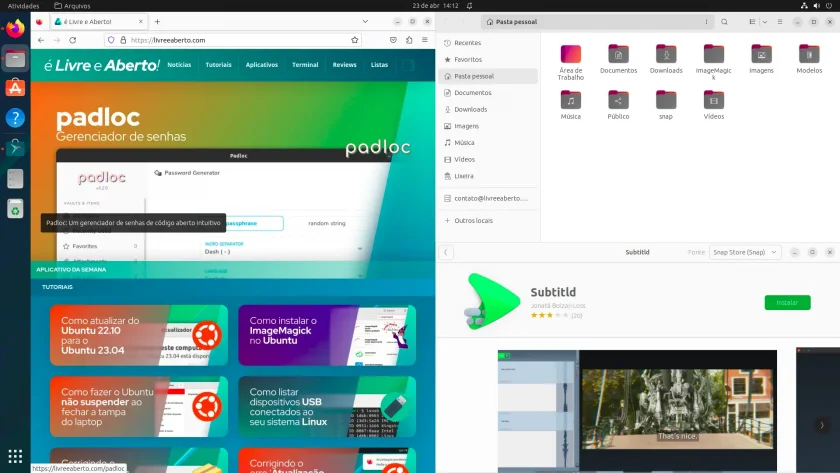Open the Files window main menu

coord(780,22)
